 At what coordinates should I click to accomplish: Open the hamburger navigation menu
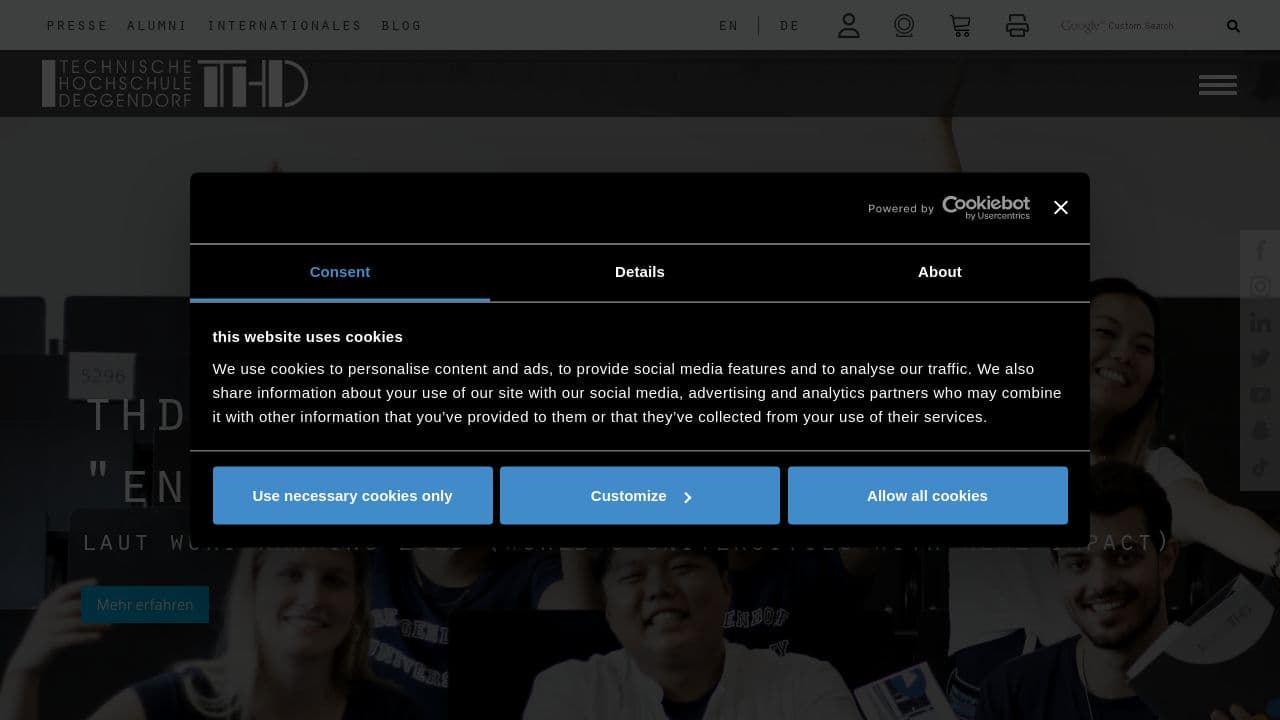[x=1217, y=84]
